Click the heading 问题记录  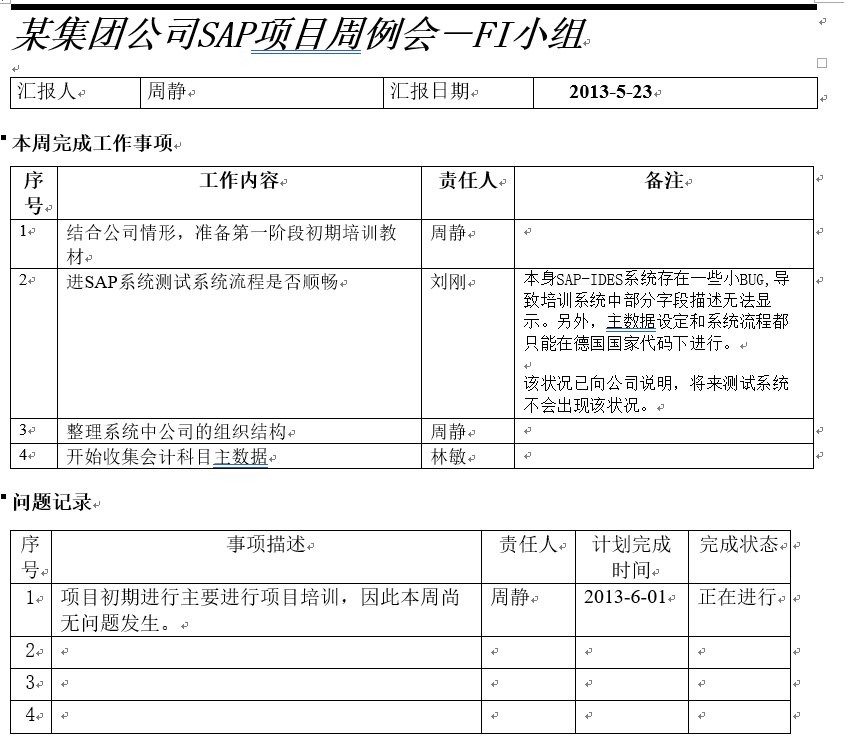52,502
